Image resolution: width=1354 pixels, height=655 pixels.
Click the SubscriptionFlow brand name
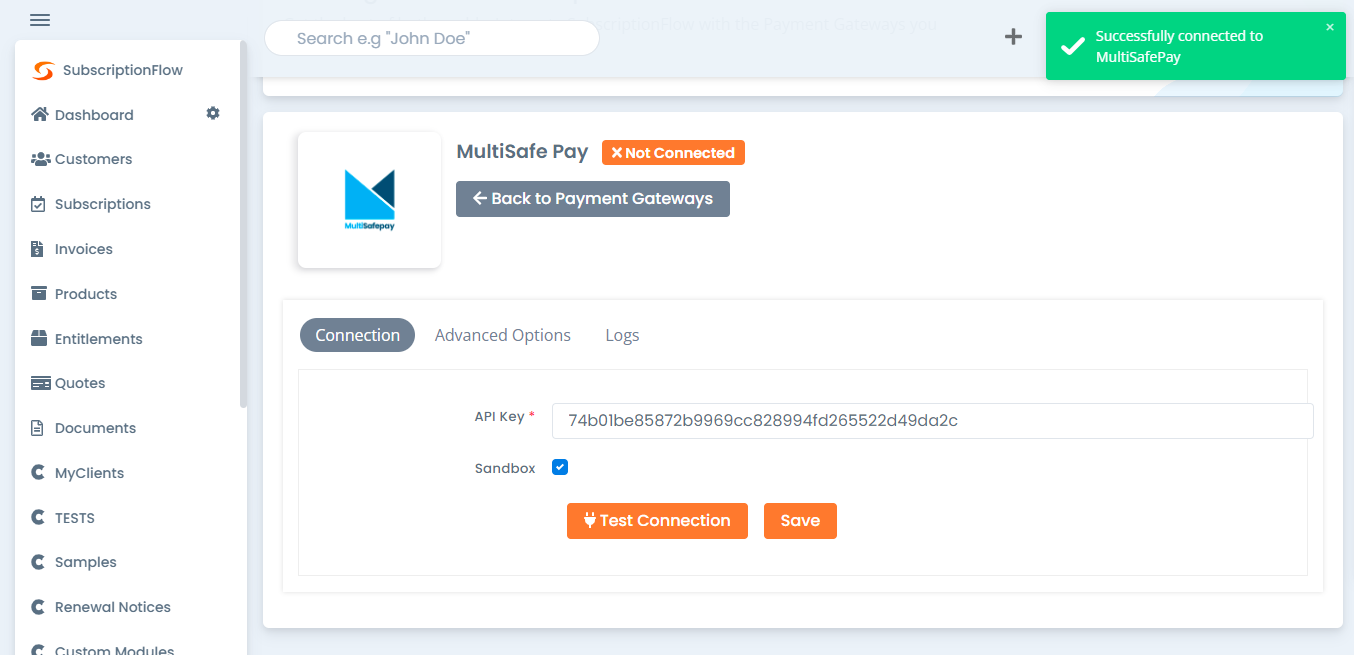click(x=123, y=71)
